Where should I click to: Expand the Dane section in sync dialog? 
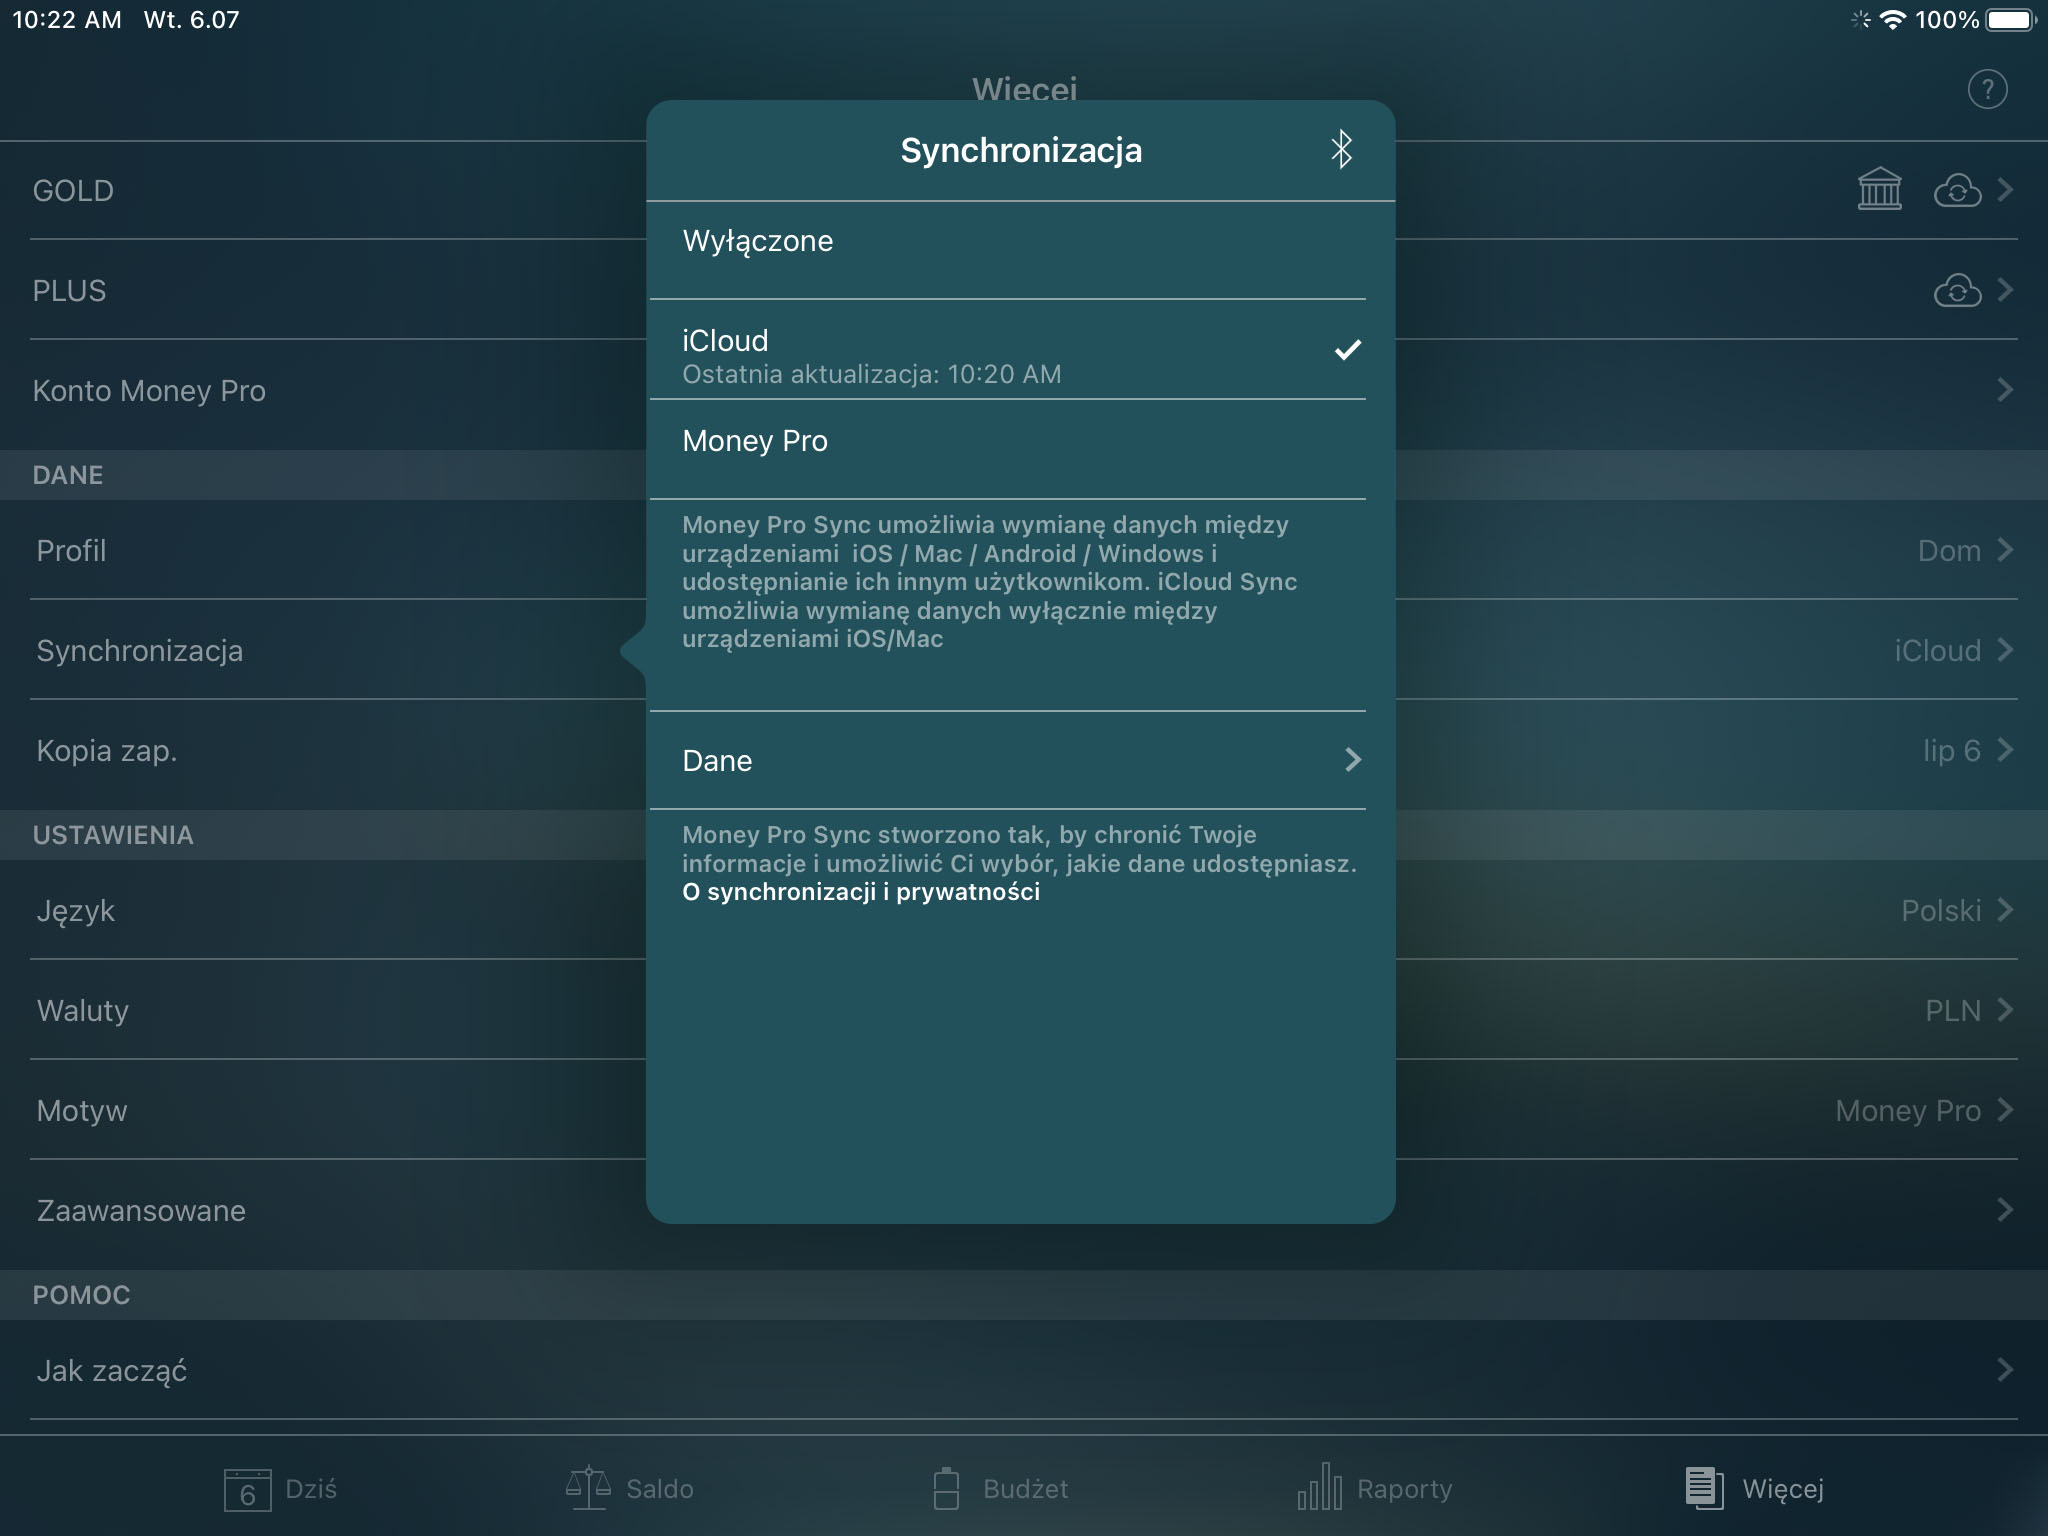pos(1022,760)
